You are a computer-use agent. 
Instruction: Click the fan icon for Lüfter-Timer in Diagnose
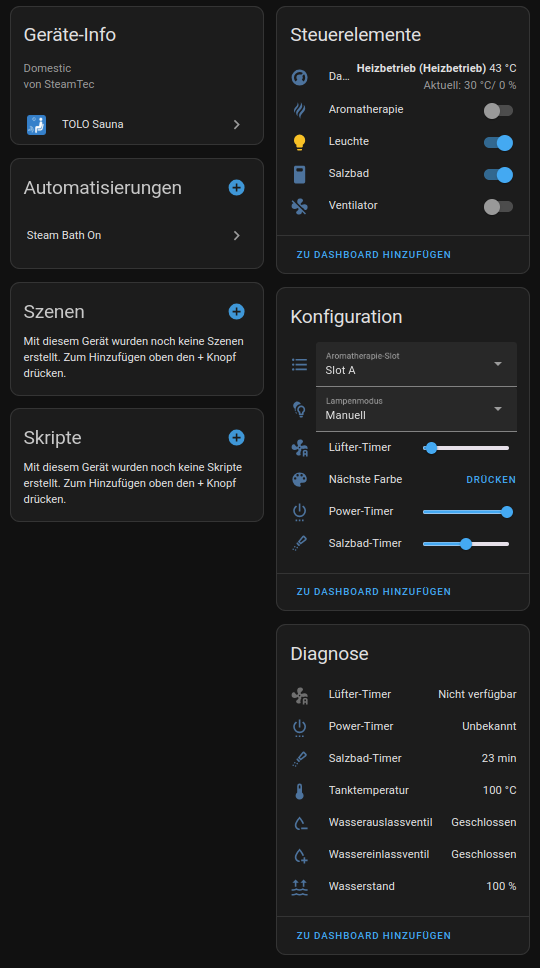pos(299,695)
